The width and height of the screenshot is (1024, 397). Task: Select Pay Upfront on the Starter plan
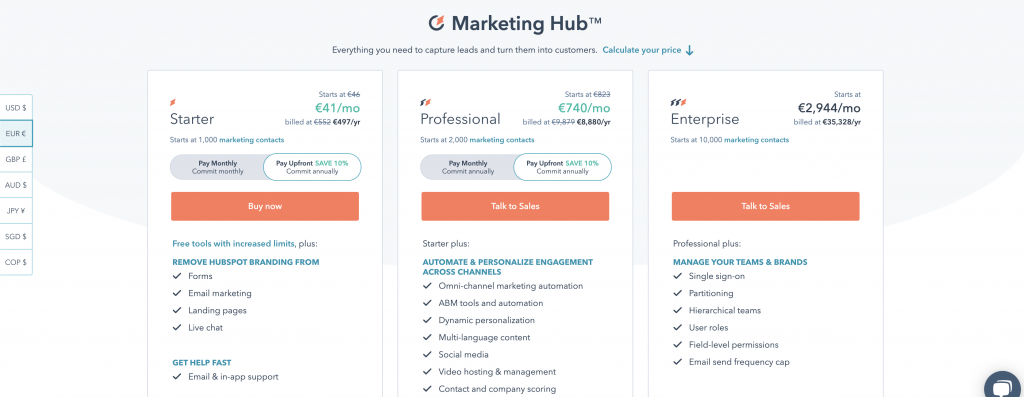(312, 167)
